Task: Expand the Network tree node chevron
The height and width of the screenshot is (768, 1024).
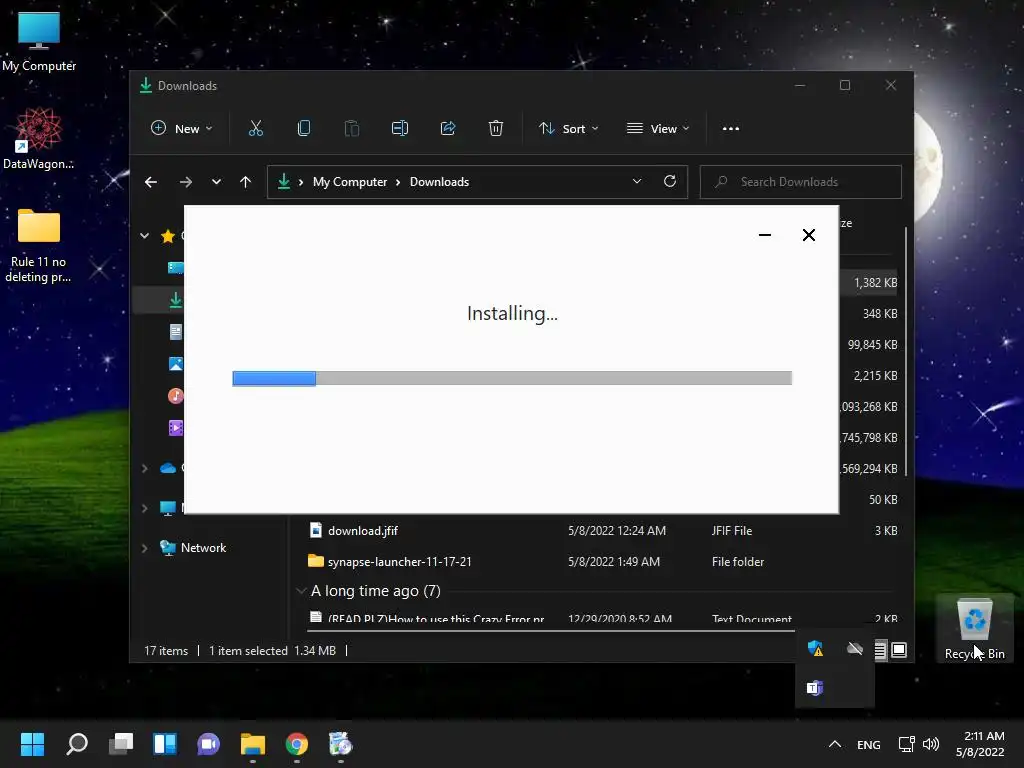Action: click(144, 548)
